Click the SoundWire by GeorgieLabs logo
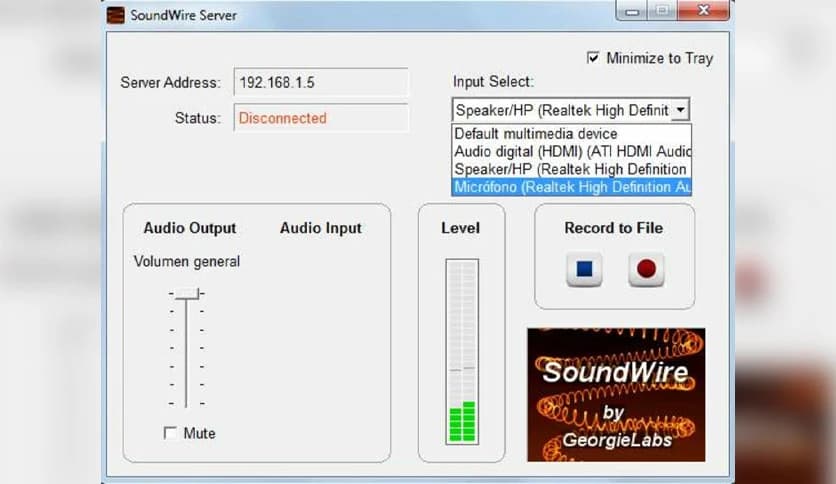The height and width of the screenshot is (484, 836). click(x=616, y=395)
